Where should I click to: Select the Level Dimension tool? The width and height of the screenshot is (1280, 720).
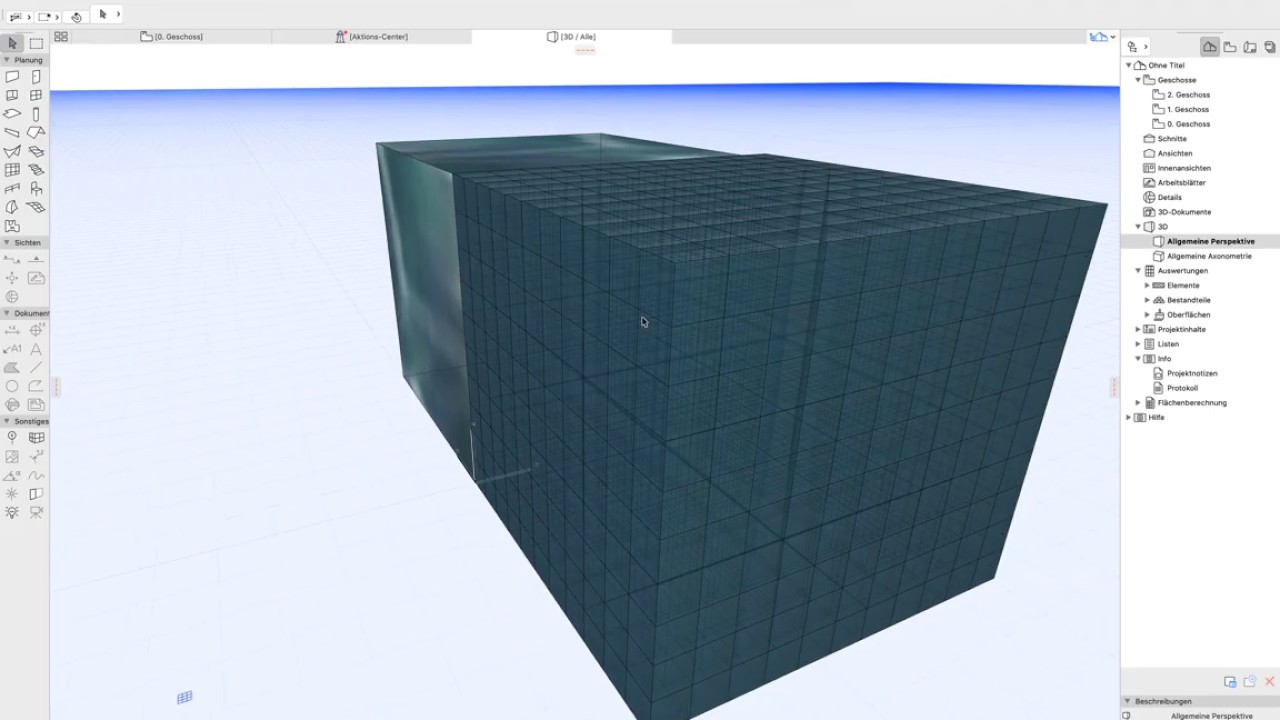(36, 330)
